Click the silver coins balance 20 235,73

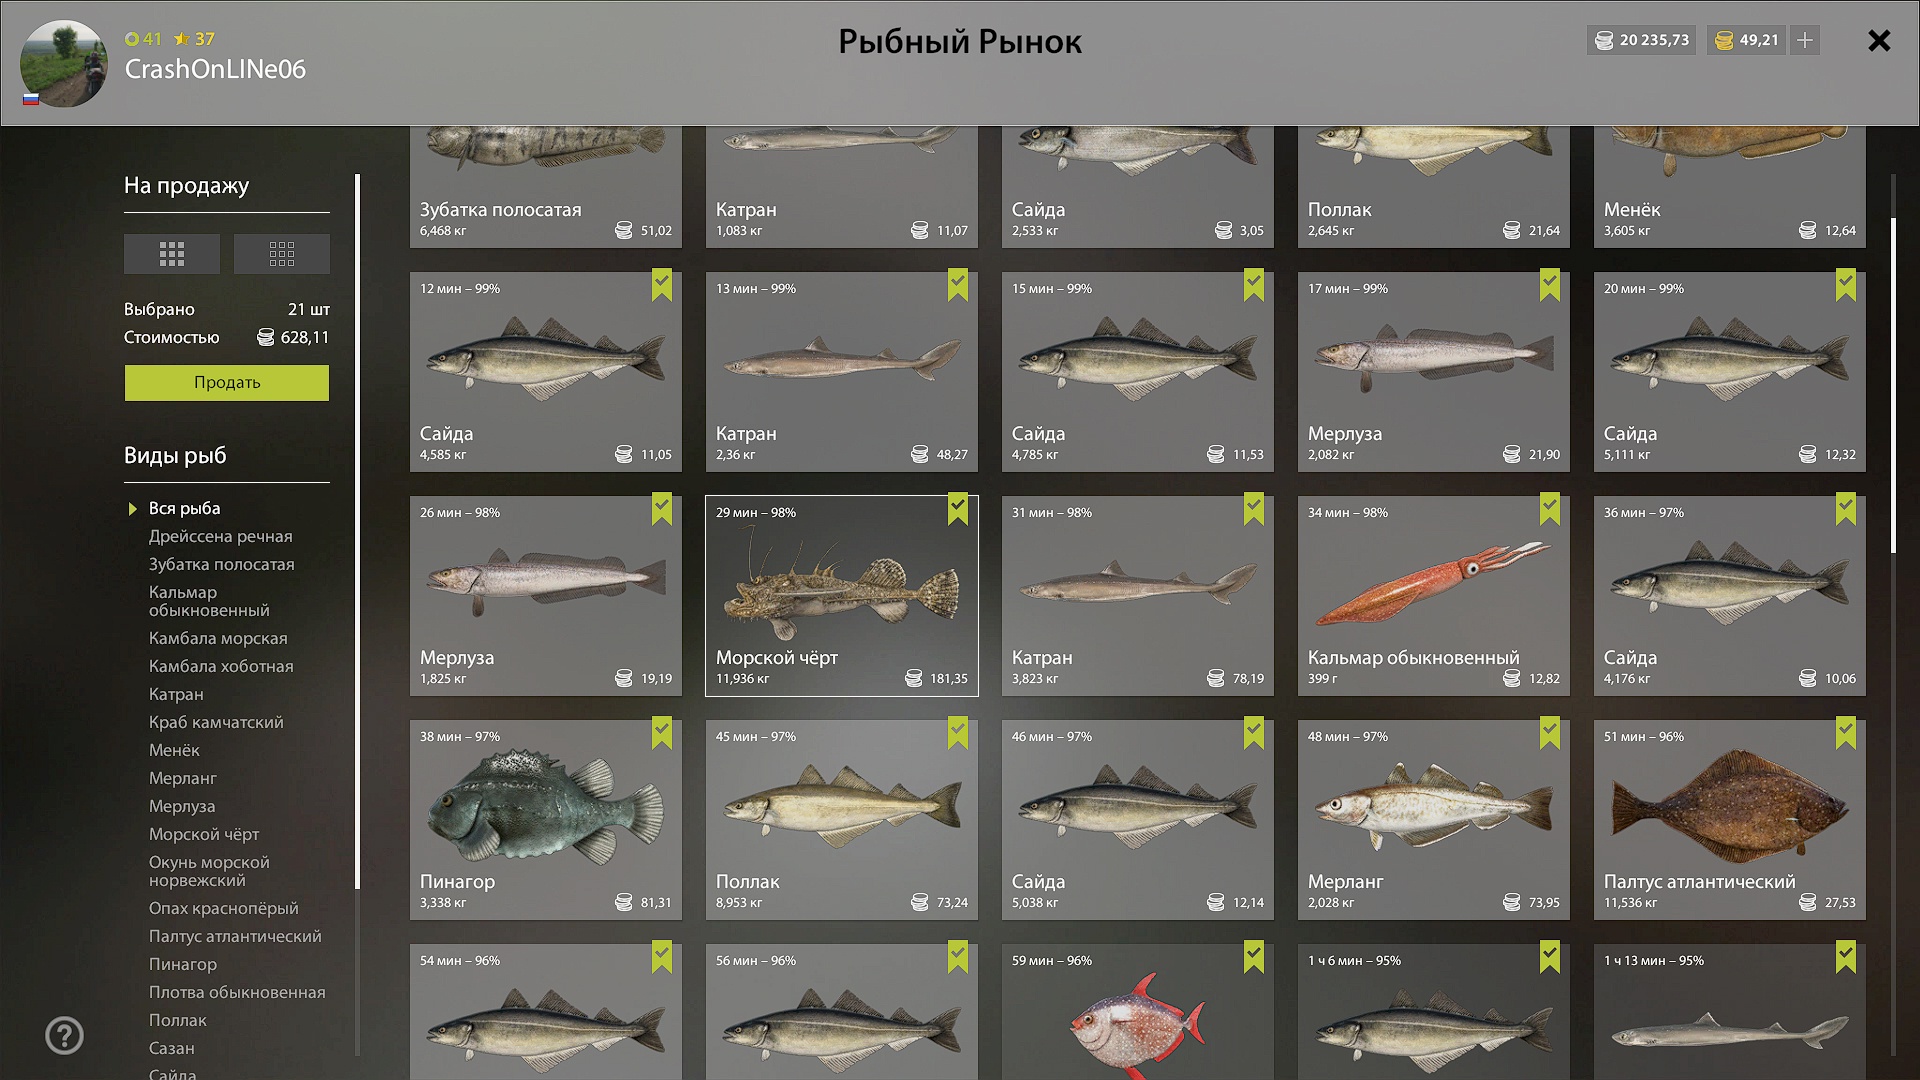click(x=1641, y=40)
